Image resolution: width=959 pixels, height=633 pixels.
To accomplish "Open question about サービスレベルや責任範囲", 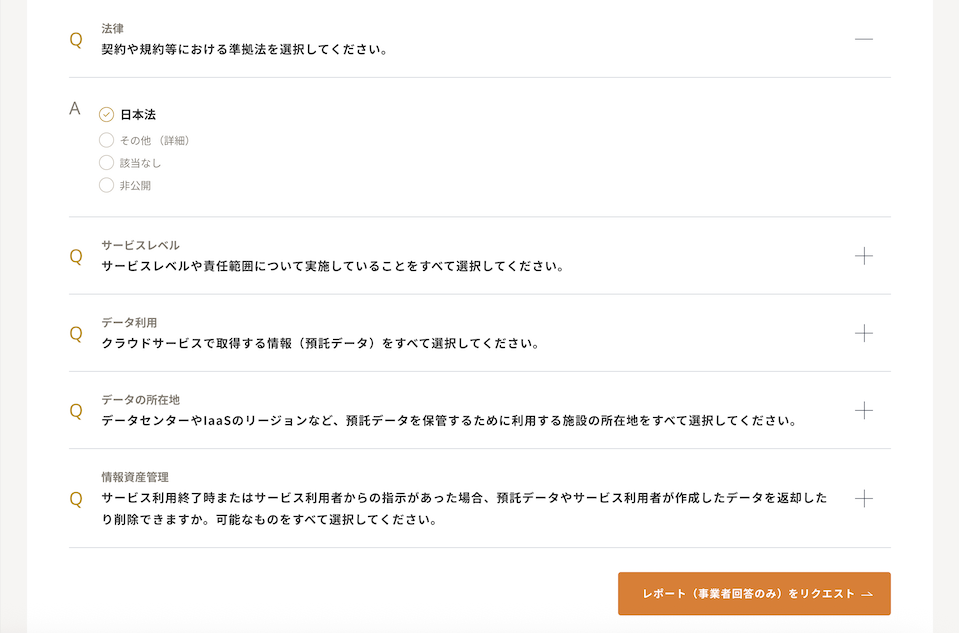I will pos(333,267).
